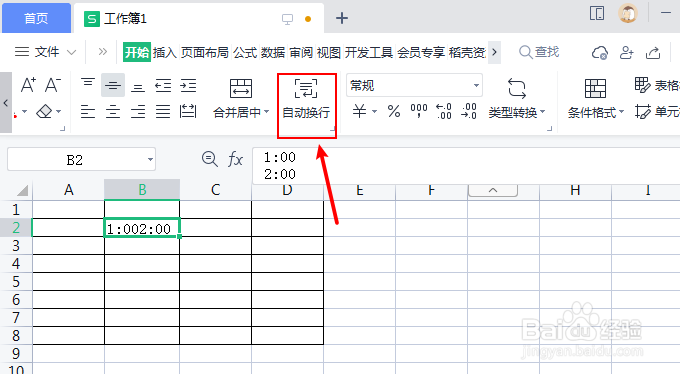Image resolution: width=680 pixels, height=374 pixels.
Task: Apply currency ¥ format
Action: click(359, 112)
